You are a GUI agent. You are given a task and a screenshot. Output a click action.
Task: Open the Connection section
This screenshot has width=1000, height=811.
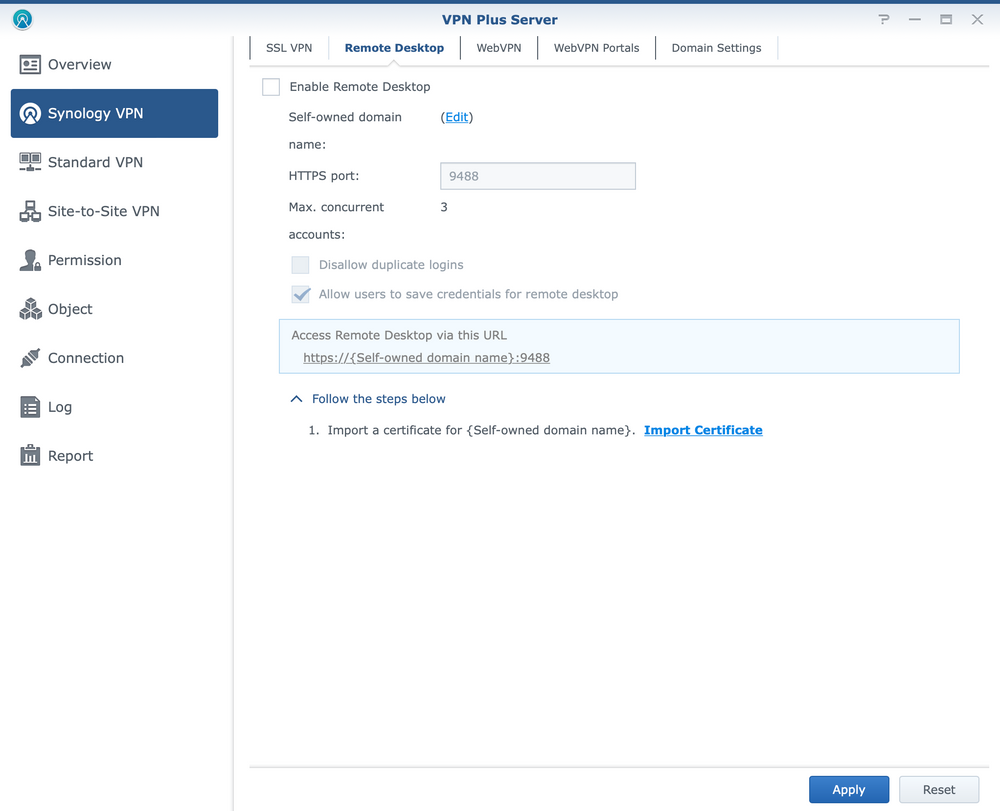pyautogui.click(x=114, y=358)
